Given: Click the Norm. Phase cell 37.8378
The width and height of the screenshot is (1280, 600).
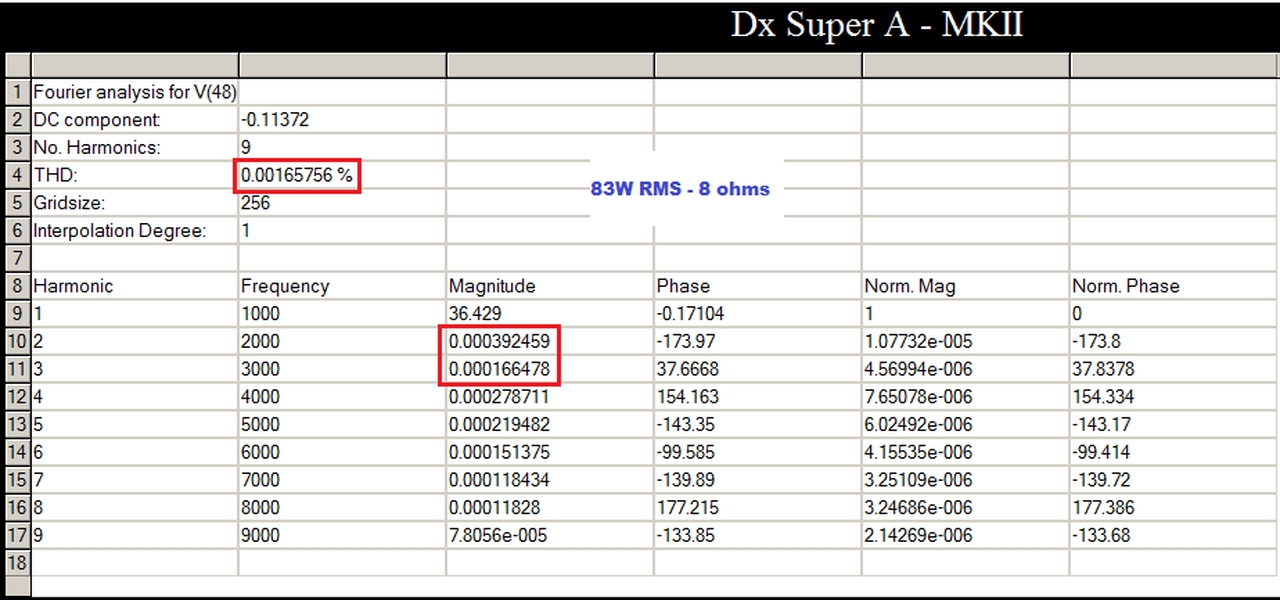Looking at the screenshot, I should coord(1174,369).
